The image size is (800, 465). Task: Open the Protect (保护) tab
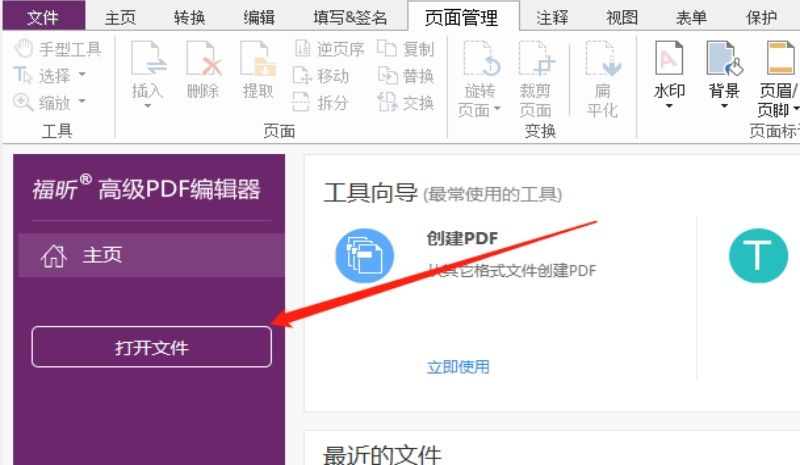[x=762, y=18]
